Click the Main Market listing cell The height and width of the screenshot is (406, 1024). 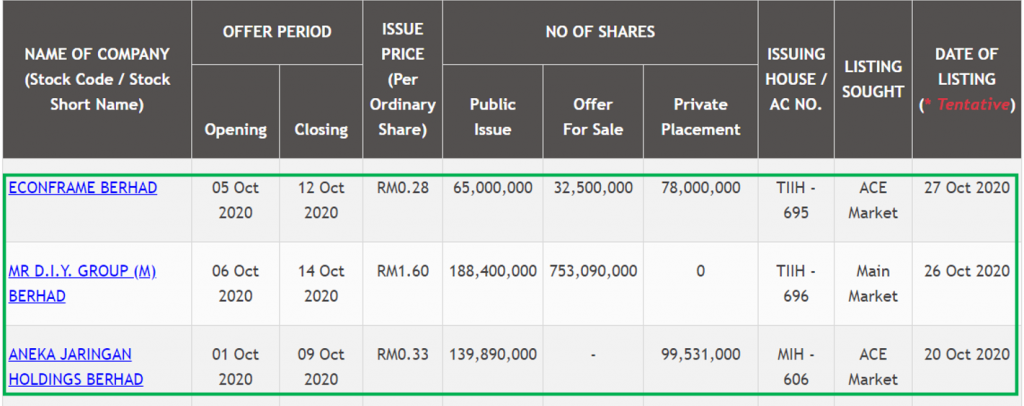coord(873,283)
